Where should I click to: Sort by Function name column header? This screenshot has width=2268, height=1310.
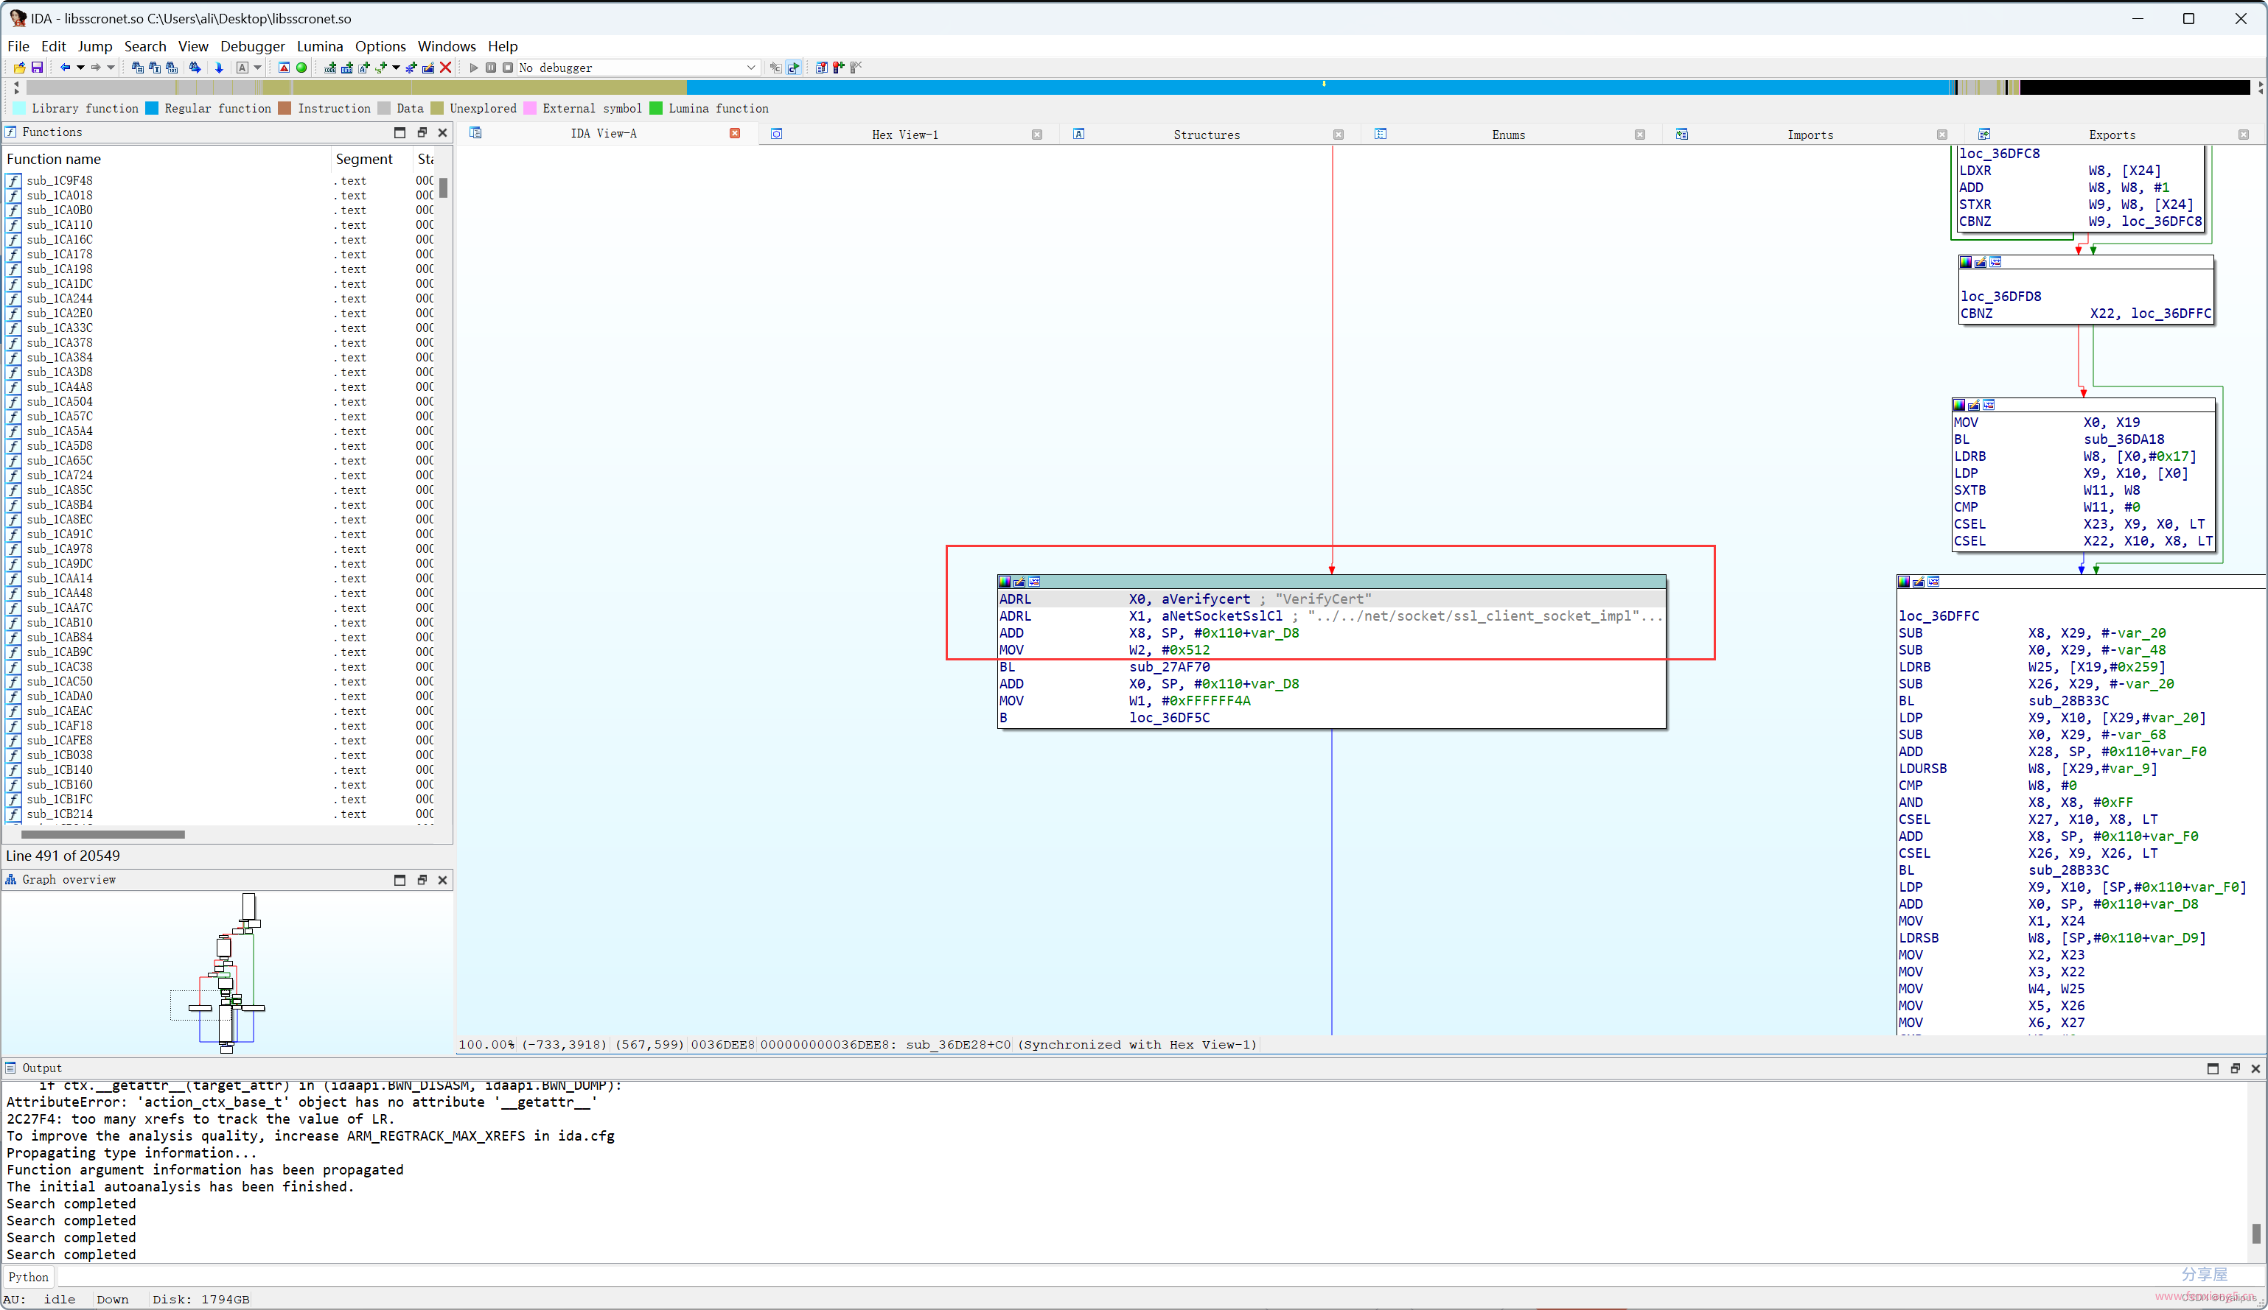click(x=167, y=159)
